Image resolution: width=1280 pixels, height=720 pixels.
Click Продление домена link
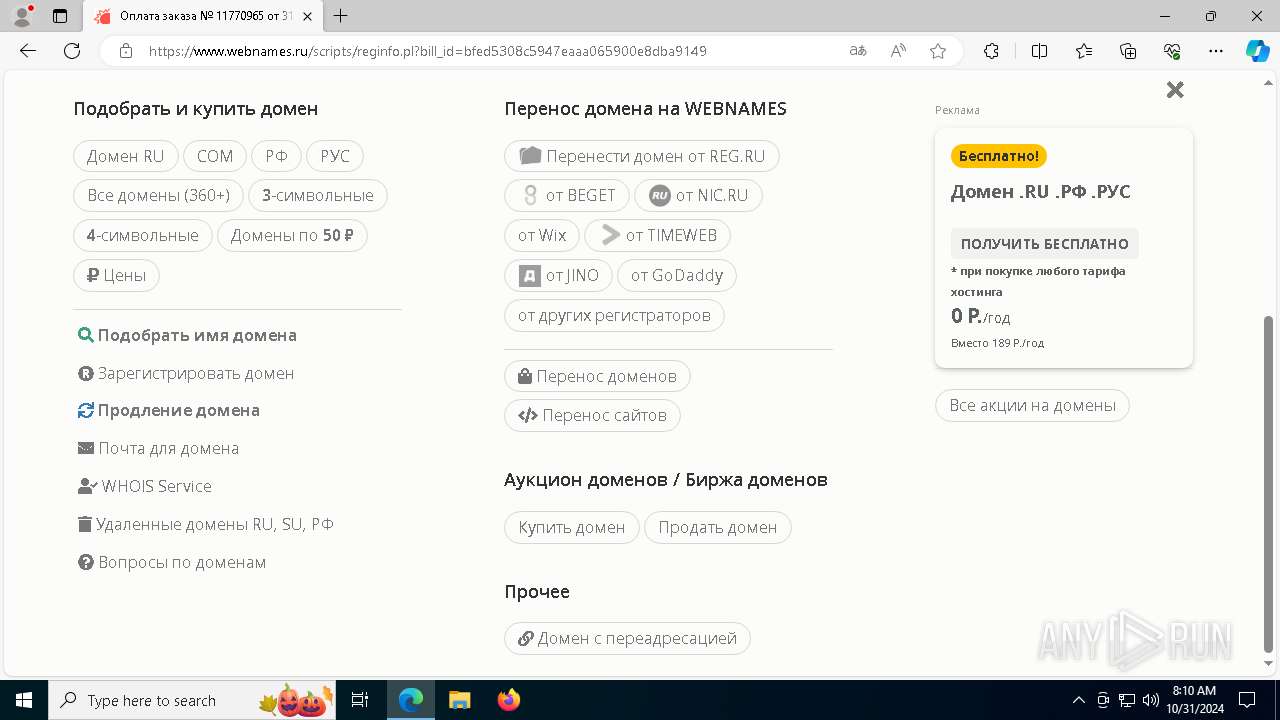(x=169, y=410)
